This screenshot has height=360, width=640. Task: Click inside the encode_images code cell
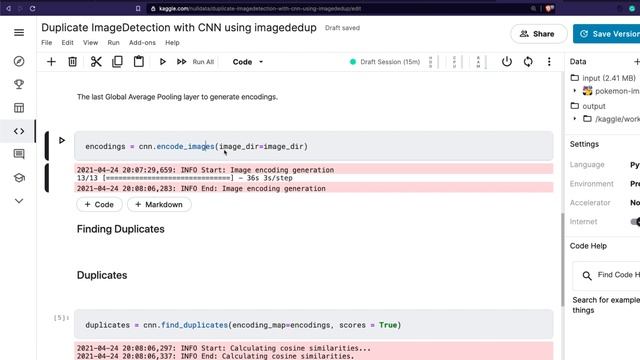coord(313,146)
